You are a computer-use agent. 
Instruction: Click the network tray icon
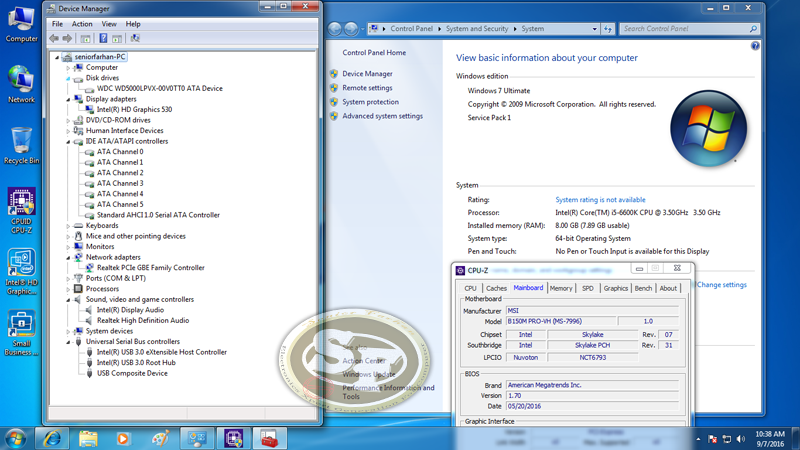point(727,439)
